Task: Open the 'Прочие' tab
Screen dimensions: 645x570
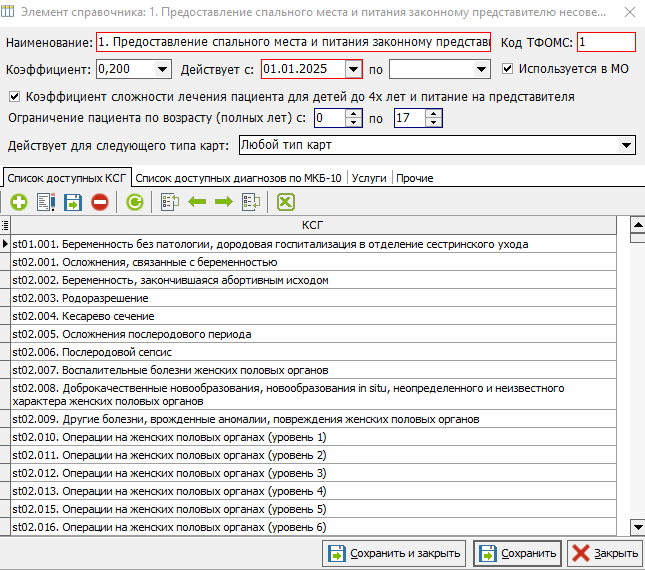Action: [x=414, y=178]
